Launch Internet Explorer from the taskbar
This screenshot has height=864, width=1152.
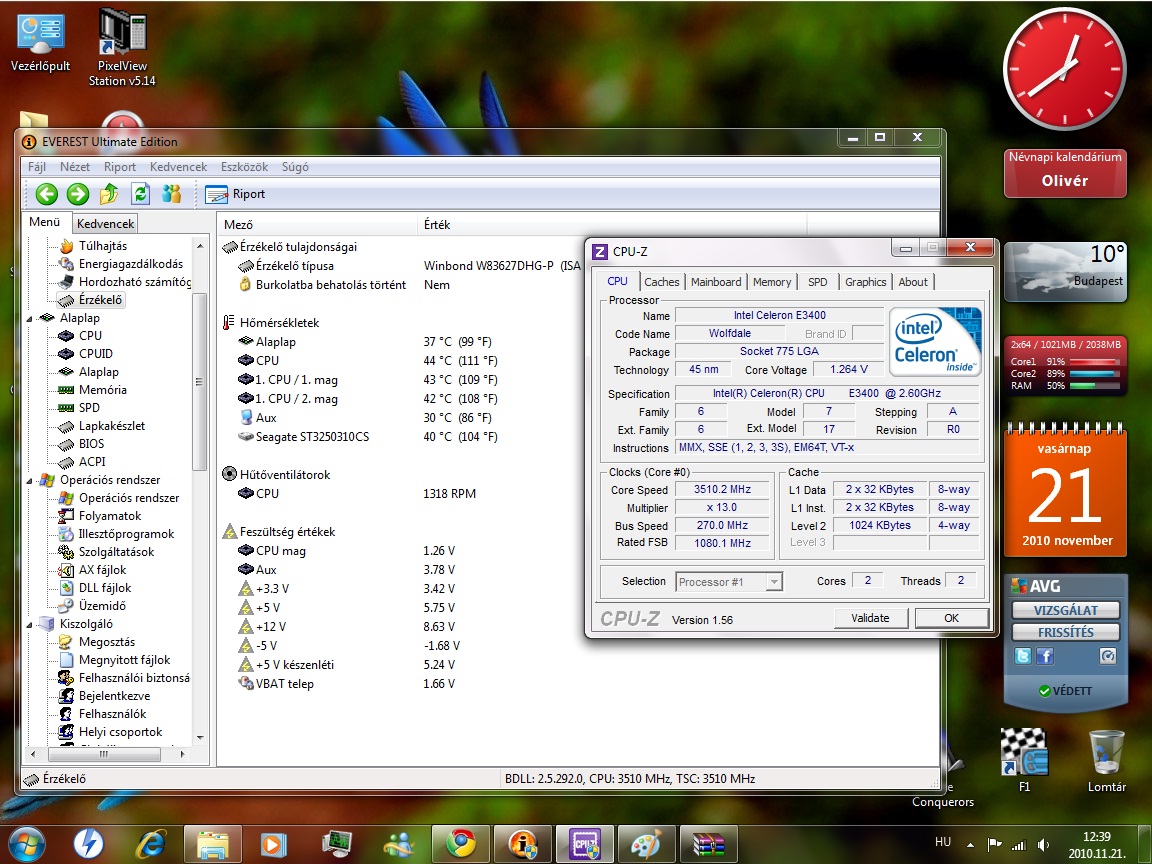pos(151,844)
